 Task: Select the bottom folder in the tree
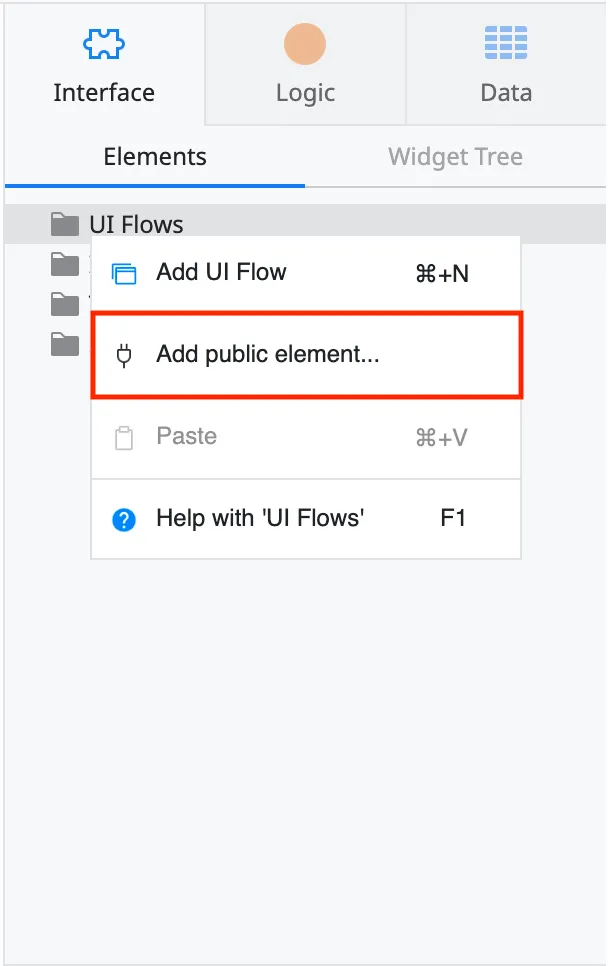point(64,343)
